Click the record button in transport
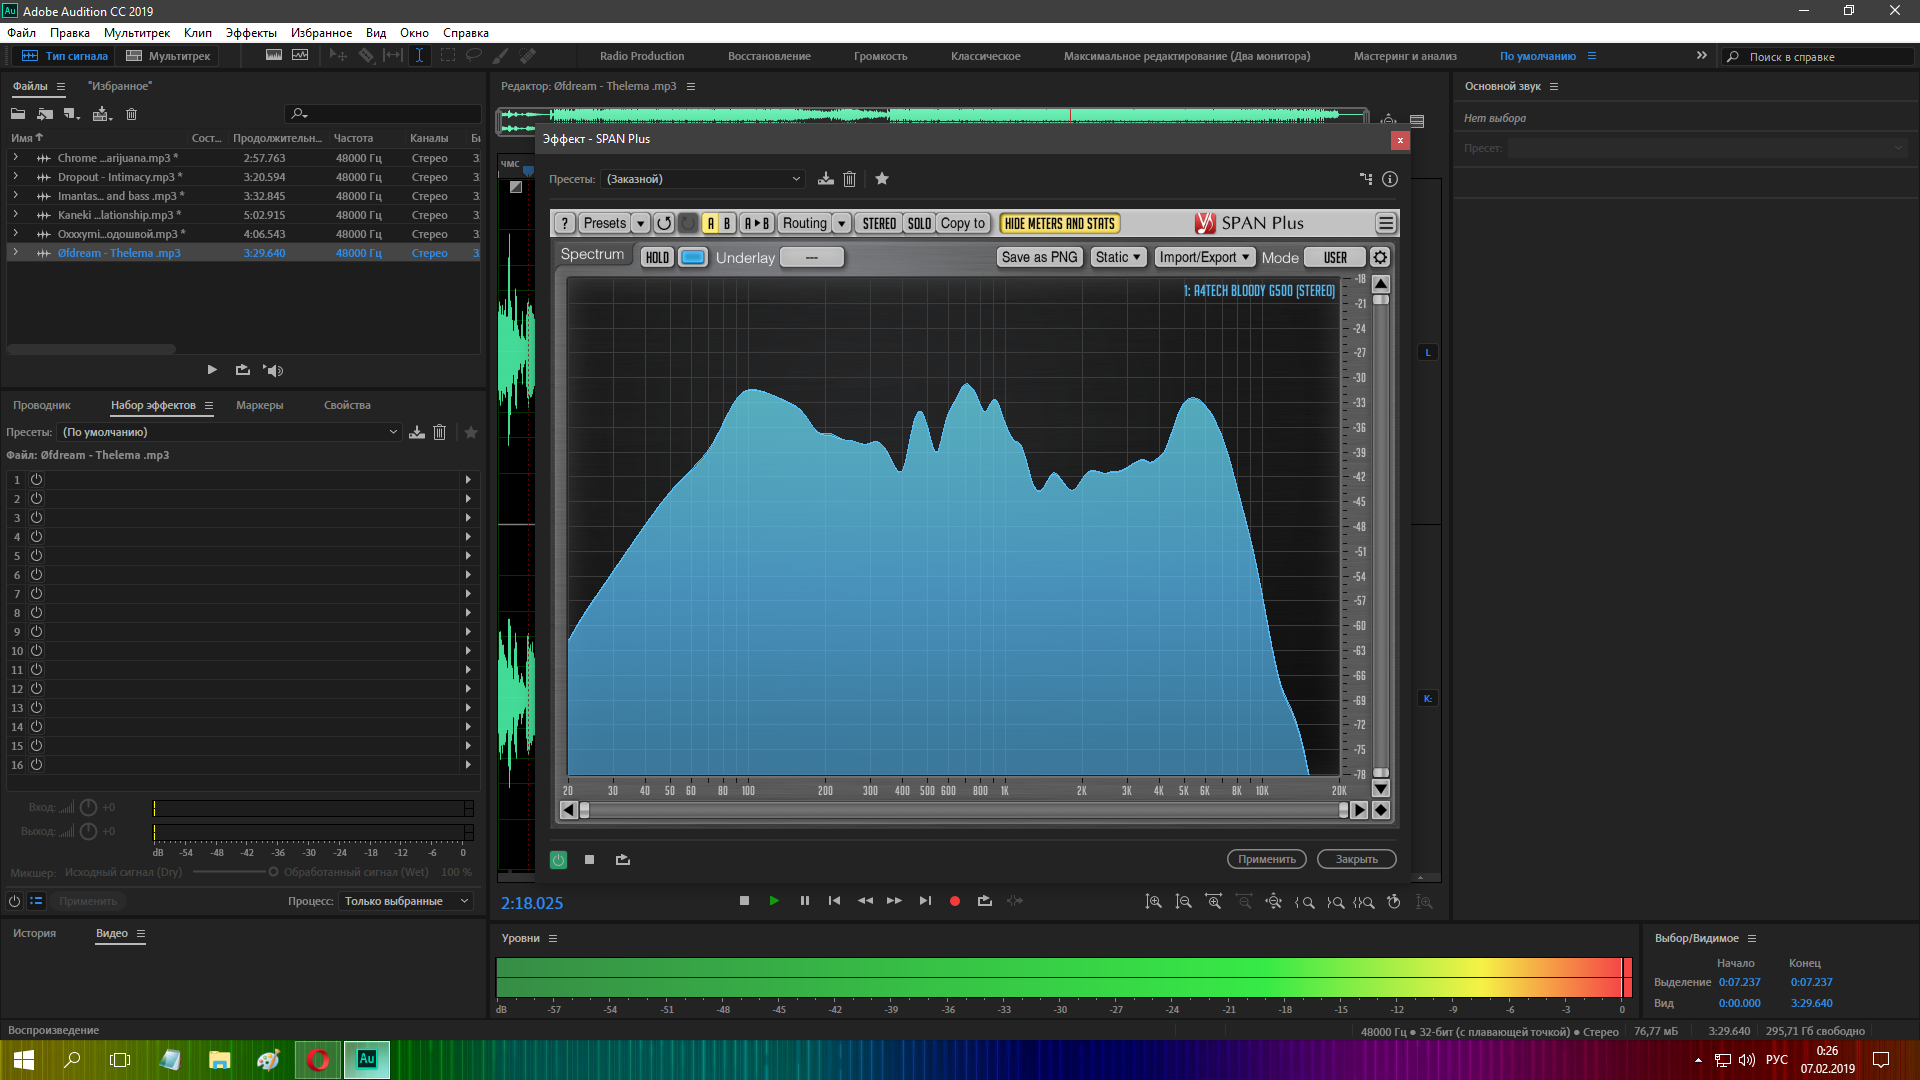 pyautogui.click(x=954, y=901)
